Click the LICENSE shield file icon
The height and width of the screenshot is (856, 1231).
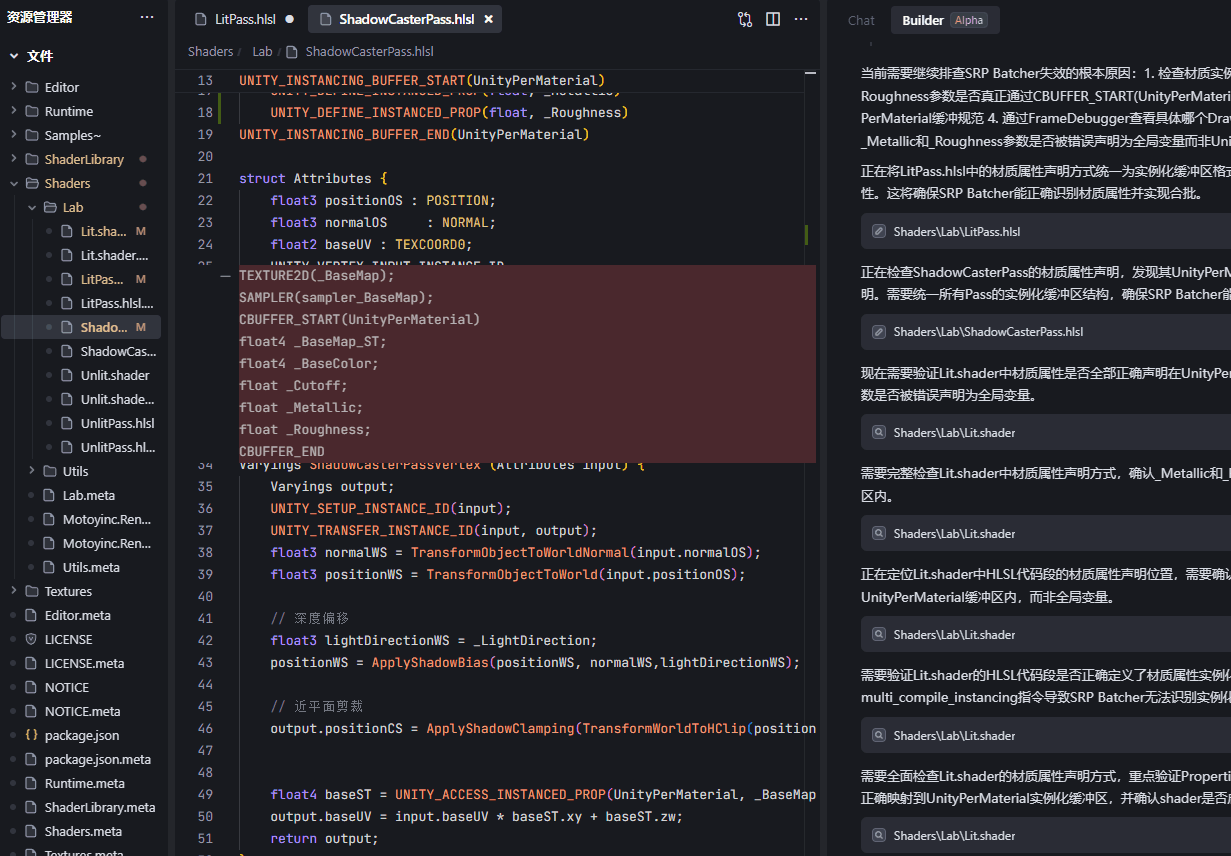pyautogui.click(x=30, y=639)
